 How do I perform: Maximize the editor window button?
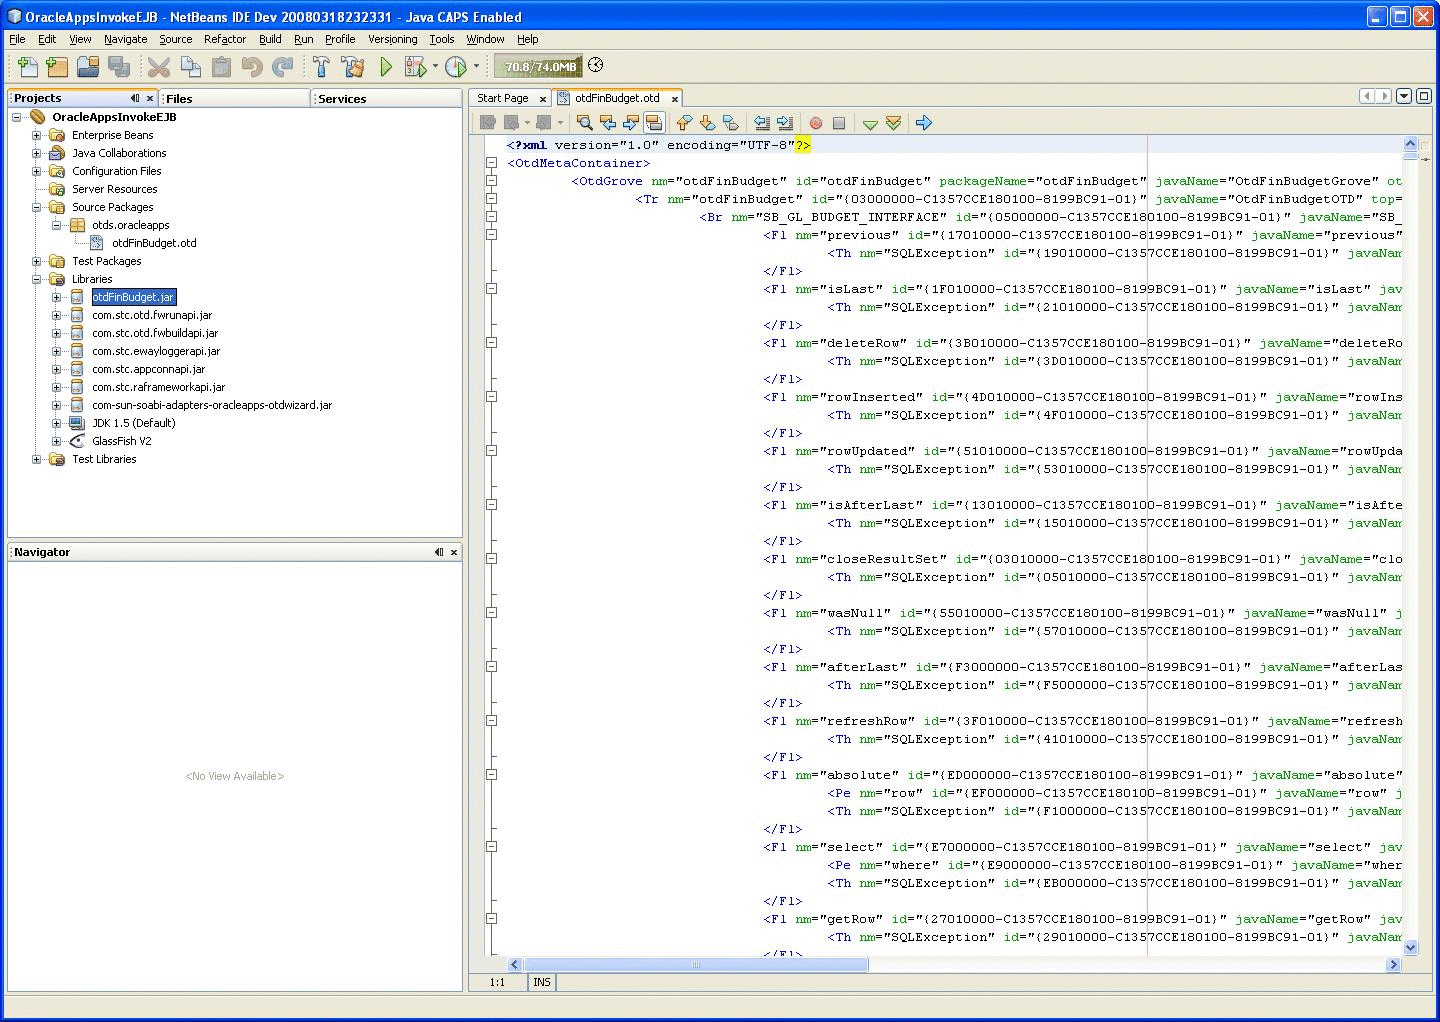coord(1423,96)
